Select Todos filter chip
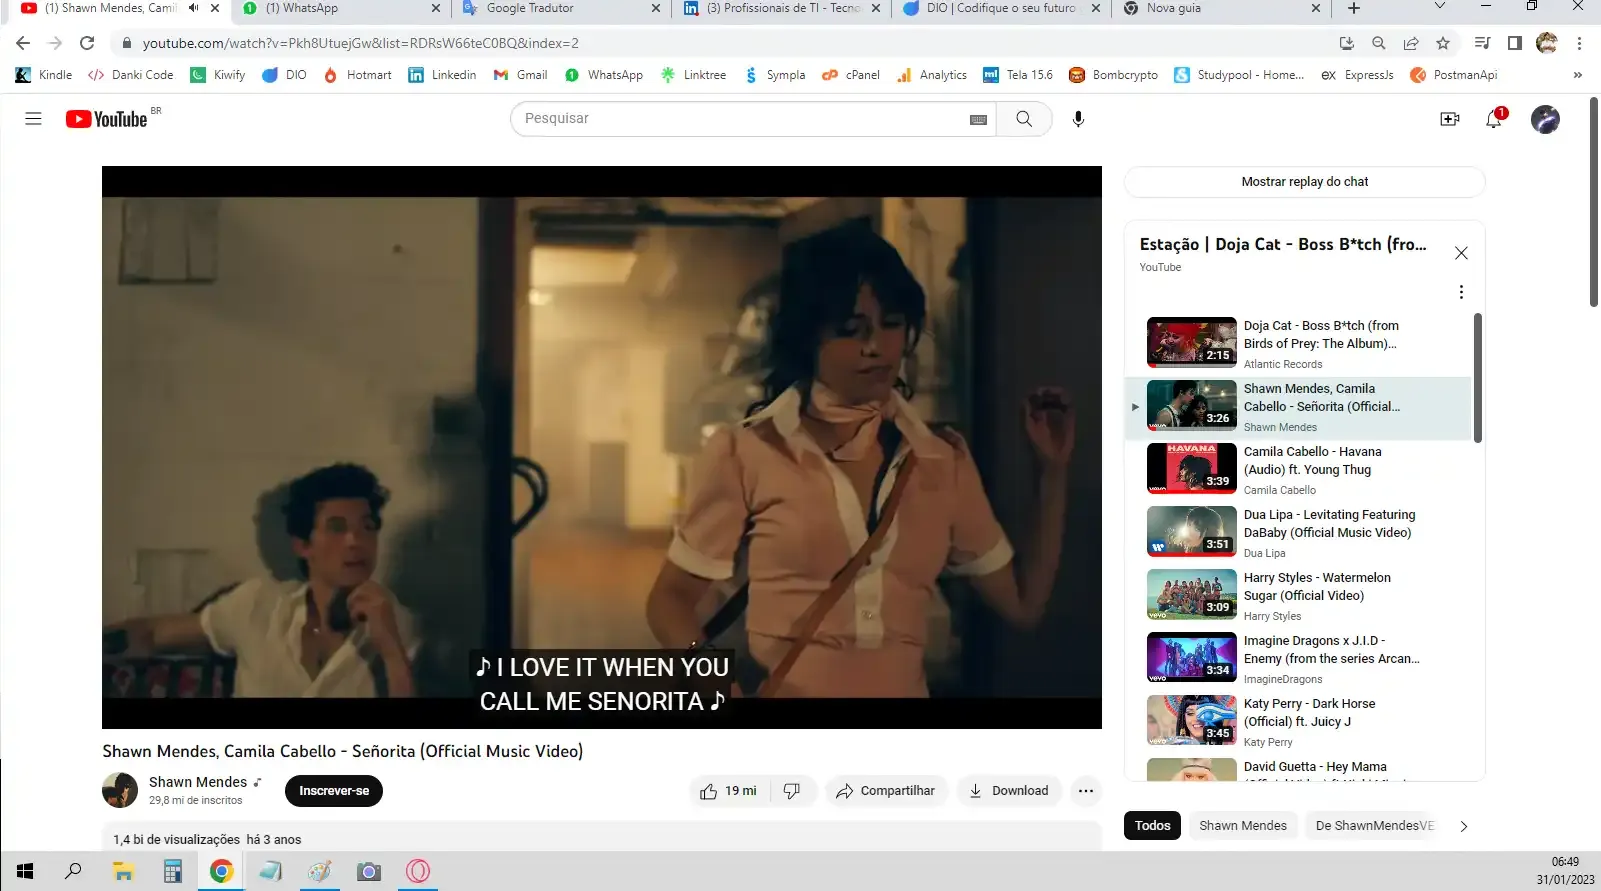This screenshot has width=1601, height=891. (1152, 826)
